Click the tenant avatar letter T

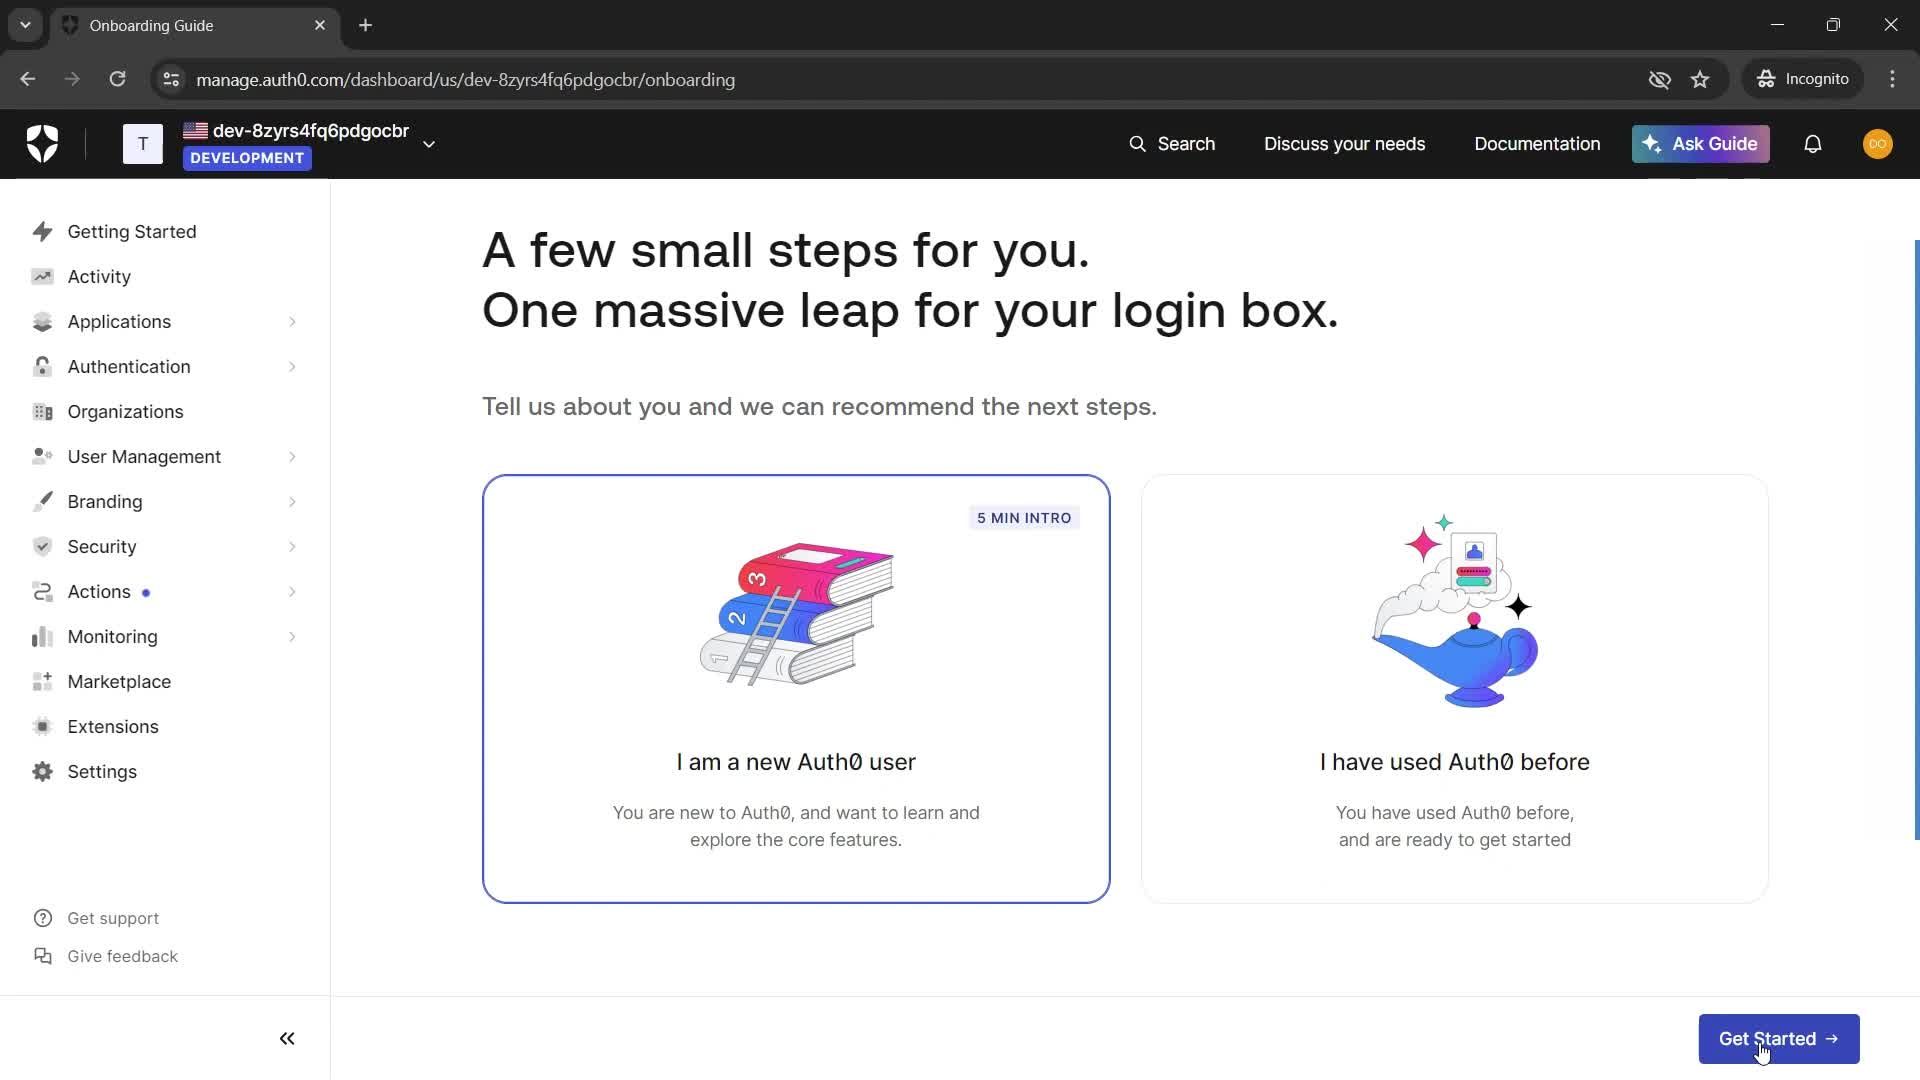(x=143, y=144)
